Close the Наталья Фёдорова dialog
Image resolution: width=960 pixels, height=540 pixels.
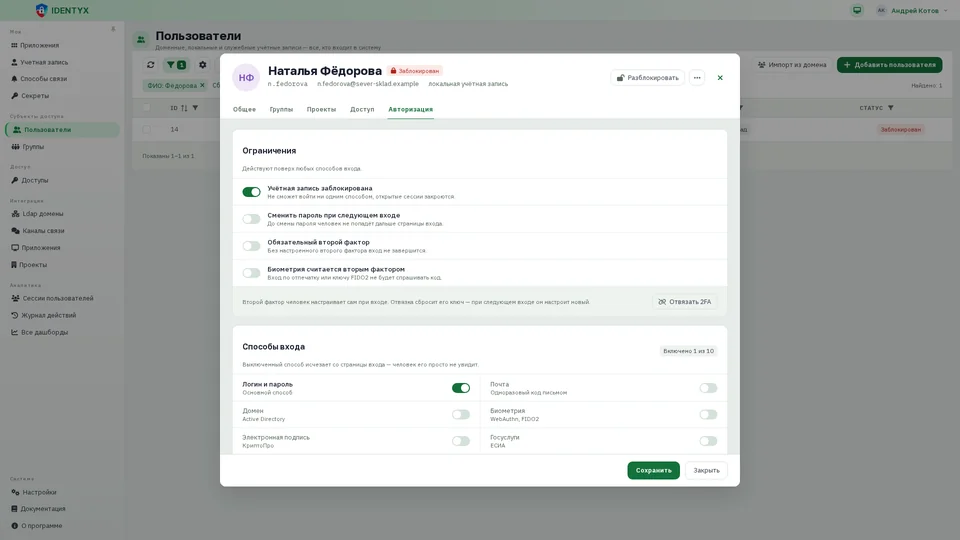coord(720,78)
